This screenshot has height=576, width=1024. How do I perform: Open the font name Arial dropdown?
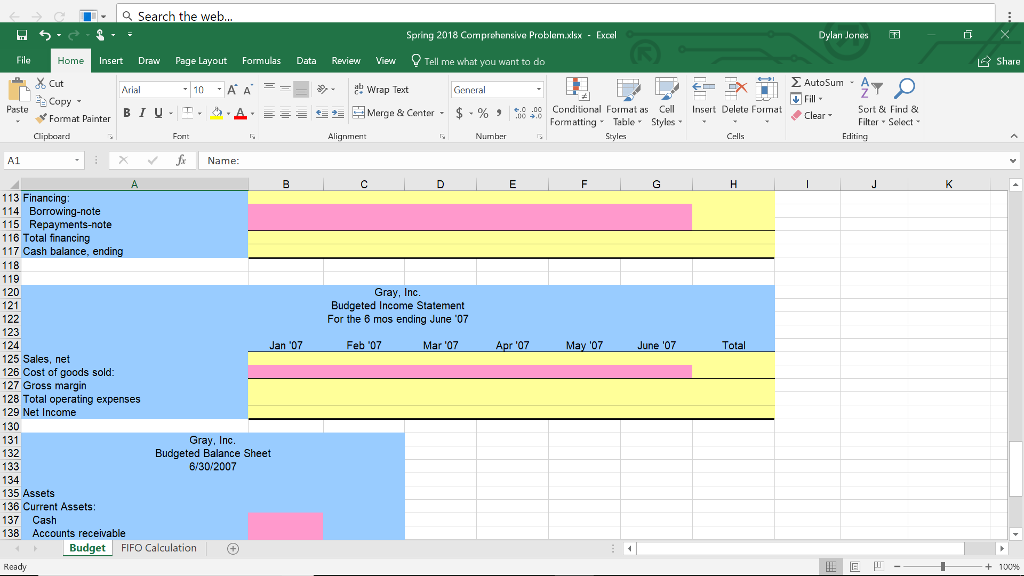(x=185, y=89)
